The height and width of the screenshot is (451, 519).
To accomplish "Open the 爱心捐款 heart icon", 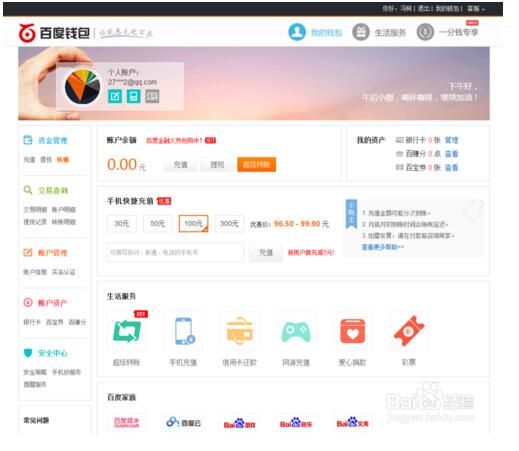I will [352, 331].
